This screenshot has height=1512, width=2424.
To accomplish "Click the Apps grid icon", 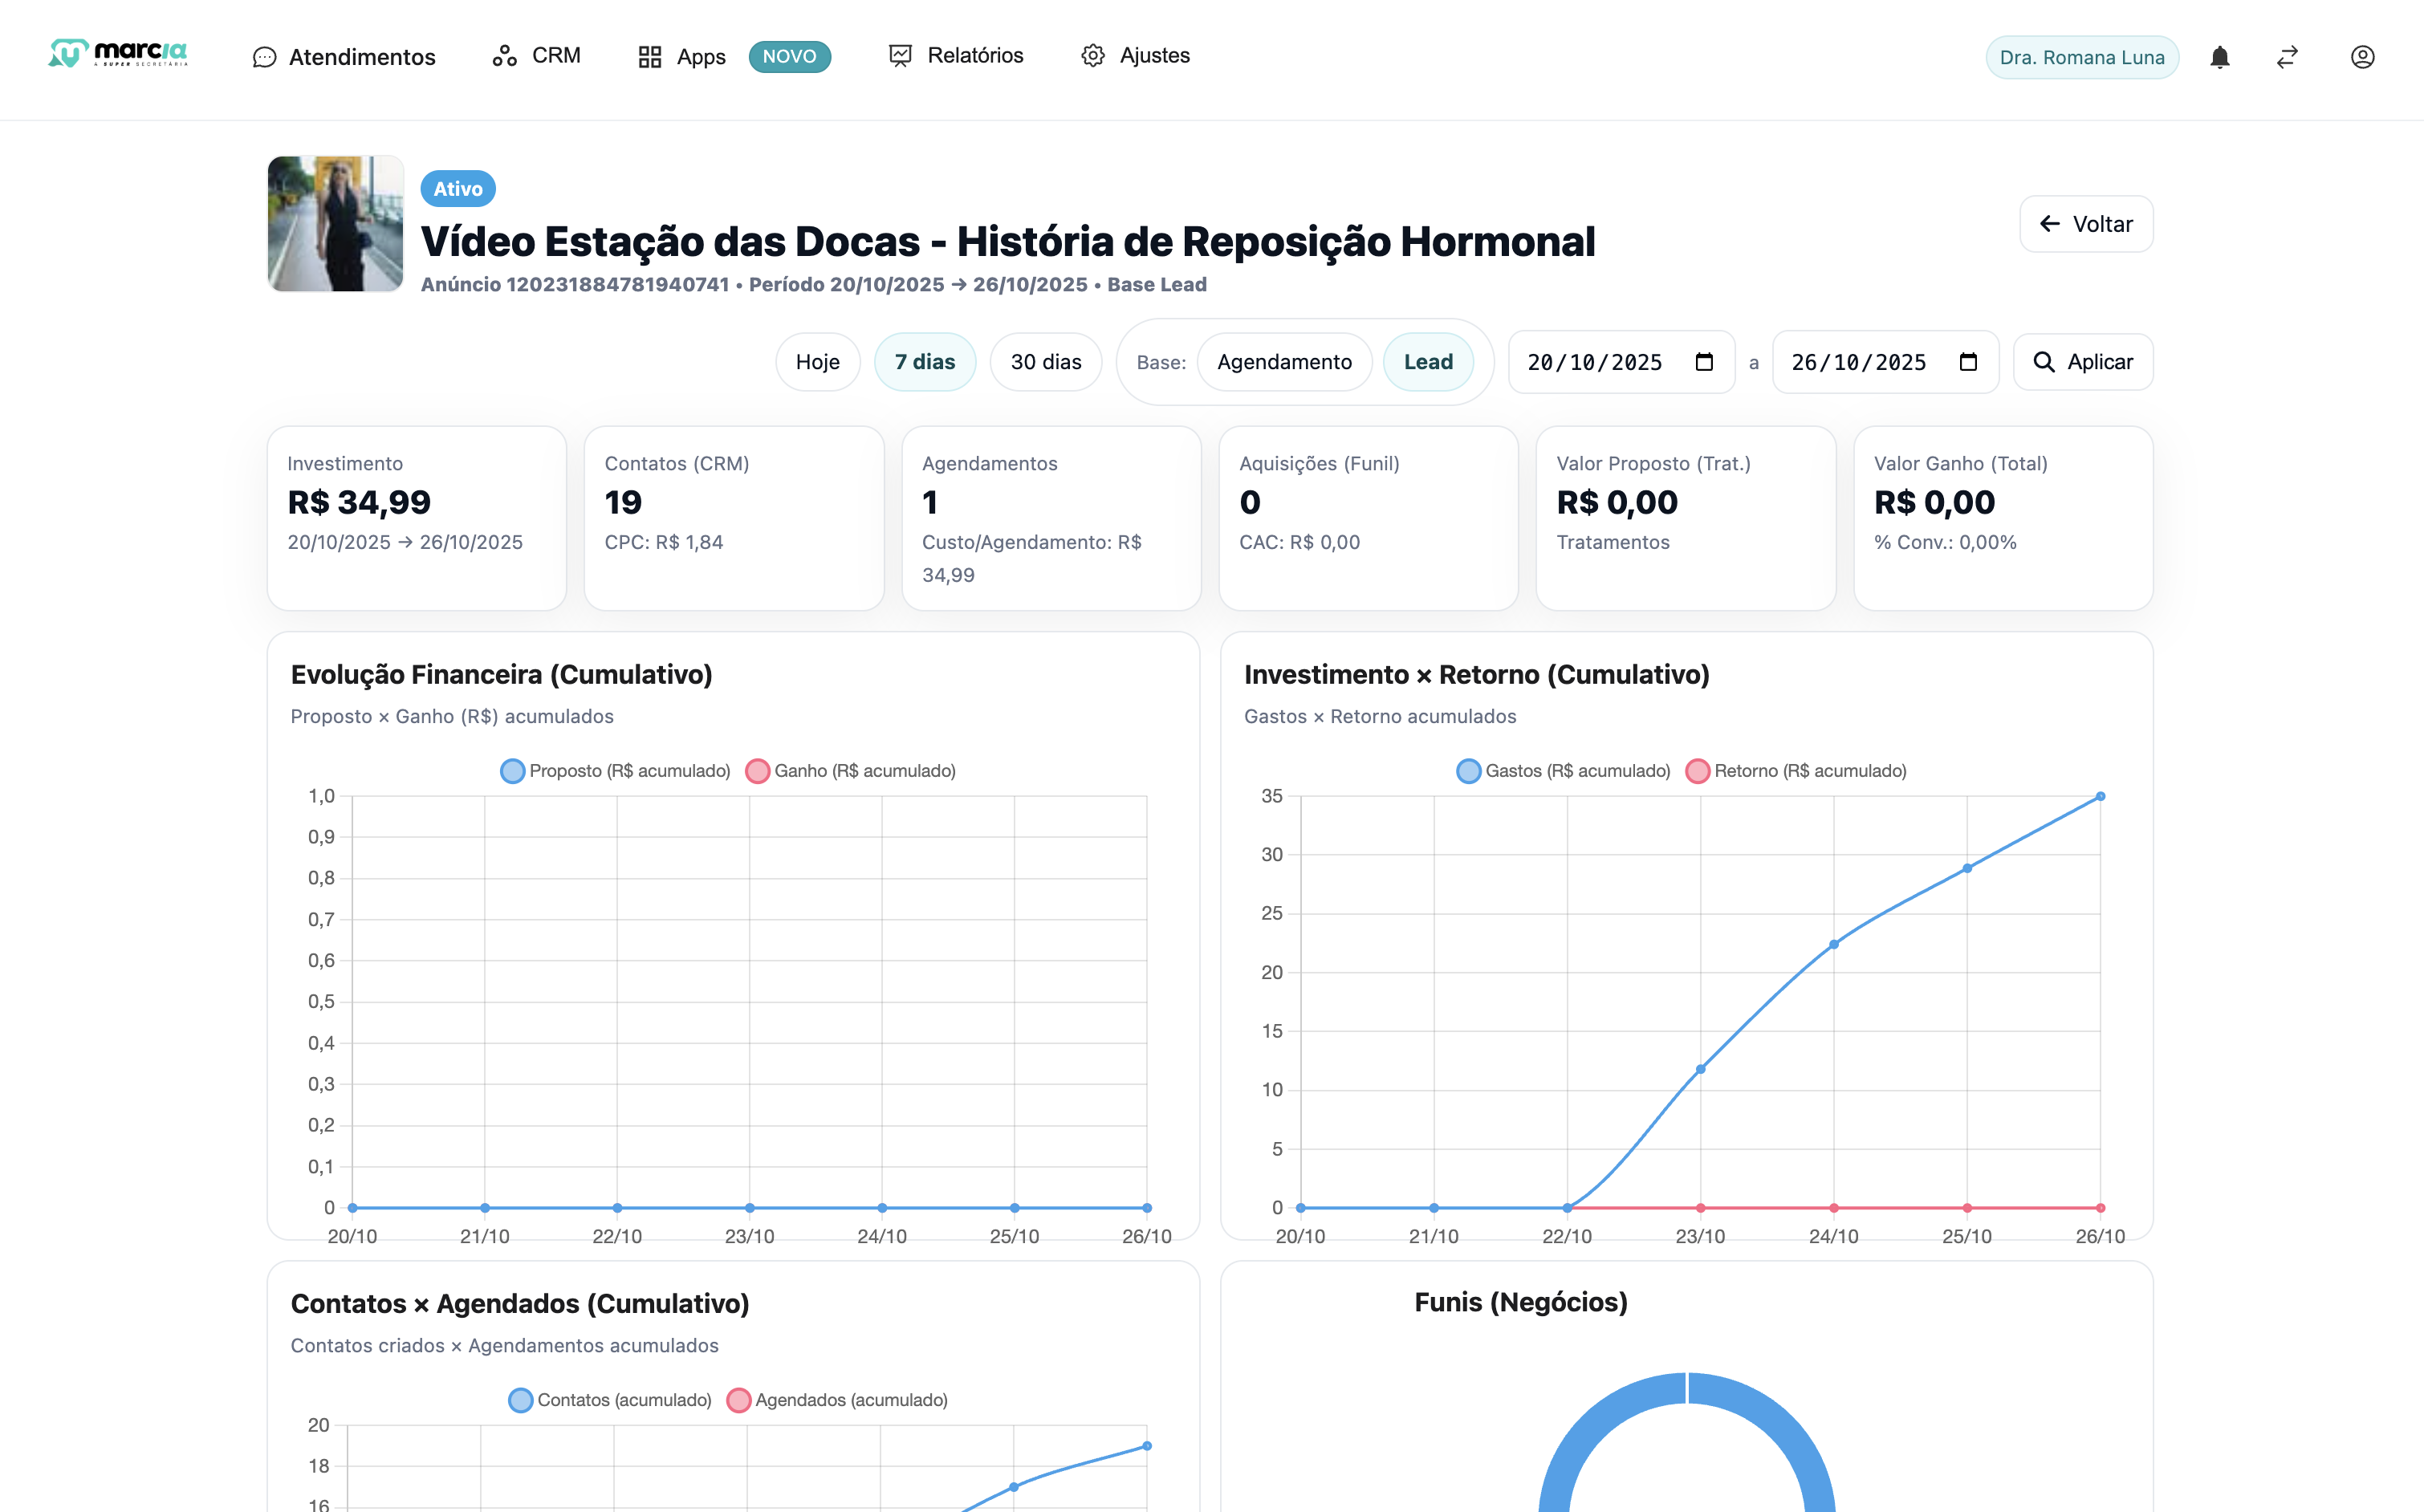I will click(x=650, y=57).
